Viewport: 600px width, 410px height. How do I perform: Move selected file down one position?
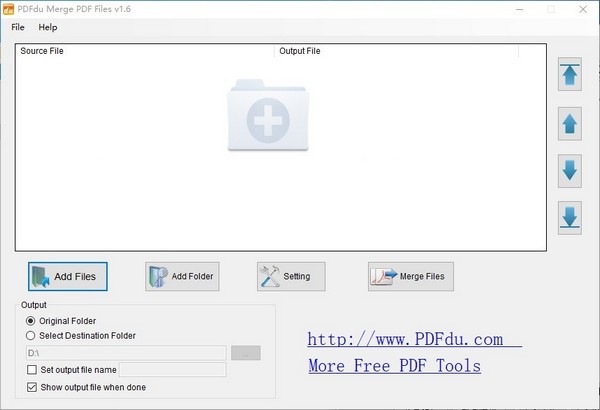pos(570,171)
